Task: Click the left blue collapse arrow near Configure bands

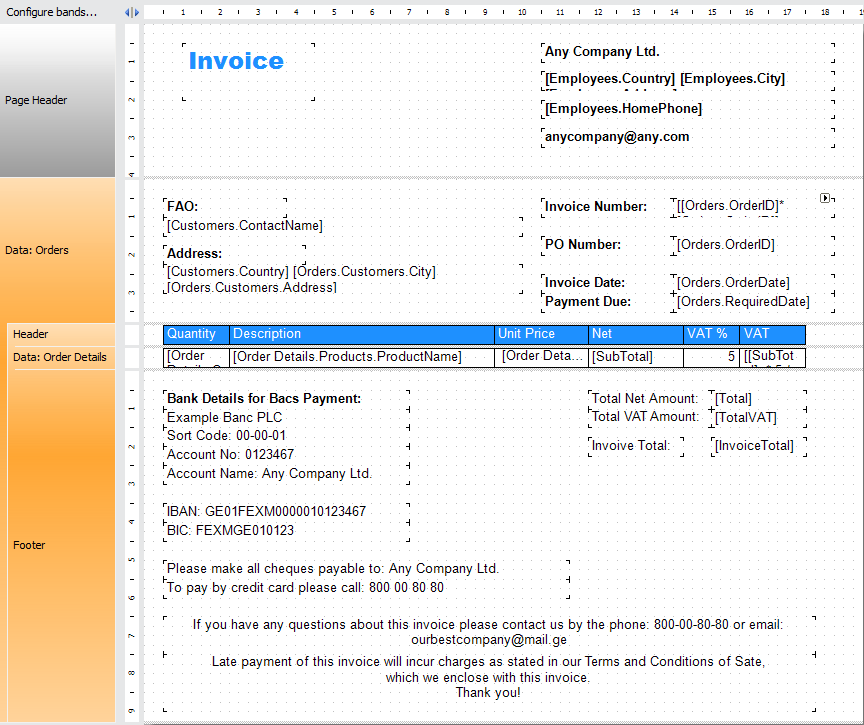Action: pyautogui.click(x=127, y=11)
